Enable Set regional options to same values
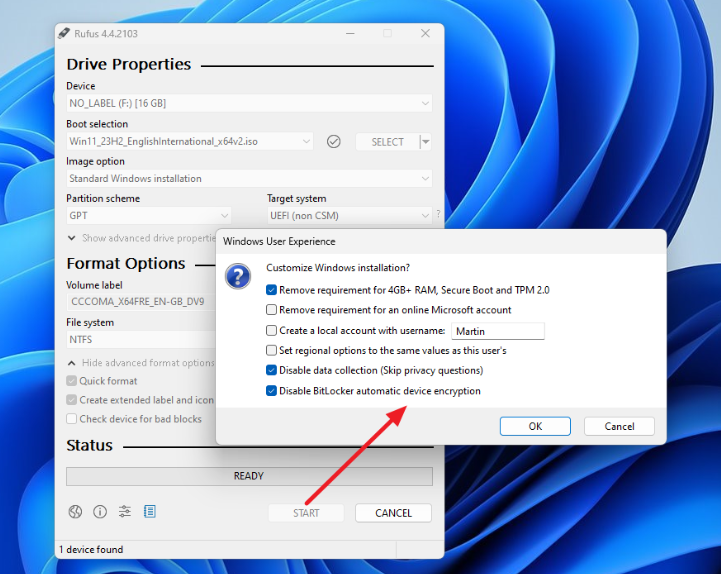 271,350
